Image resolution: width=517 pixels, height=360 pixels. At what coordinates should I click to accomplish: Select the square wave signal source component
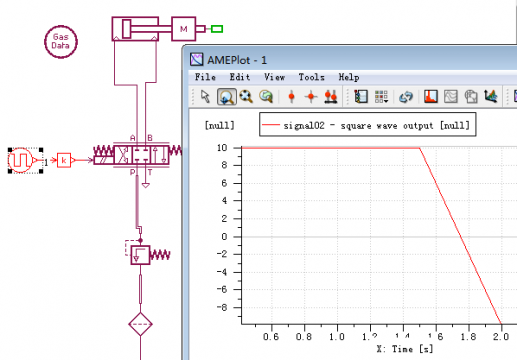(22, 160)
